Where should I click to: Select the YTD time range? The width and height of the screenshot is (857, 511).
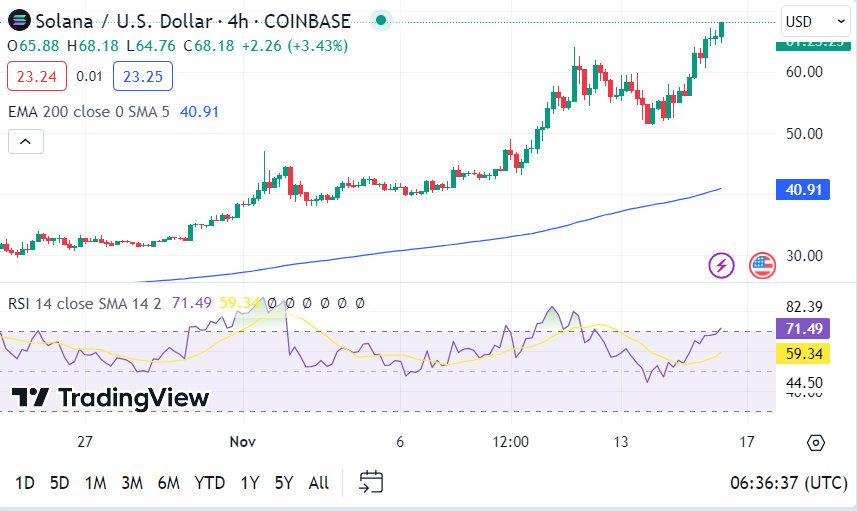(x=210, y=483)
